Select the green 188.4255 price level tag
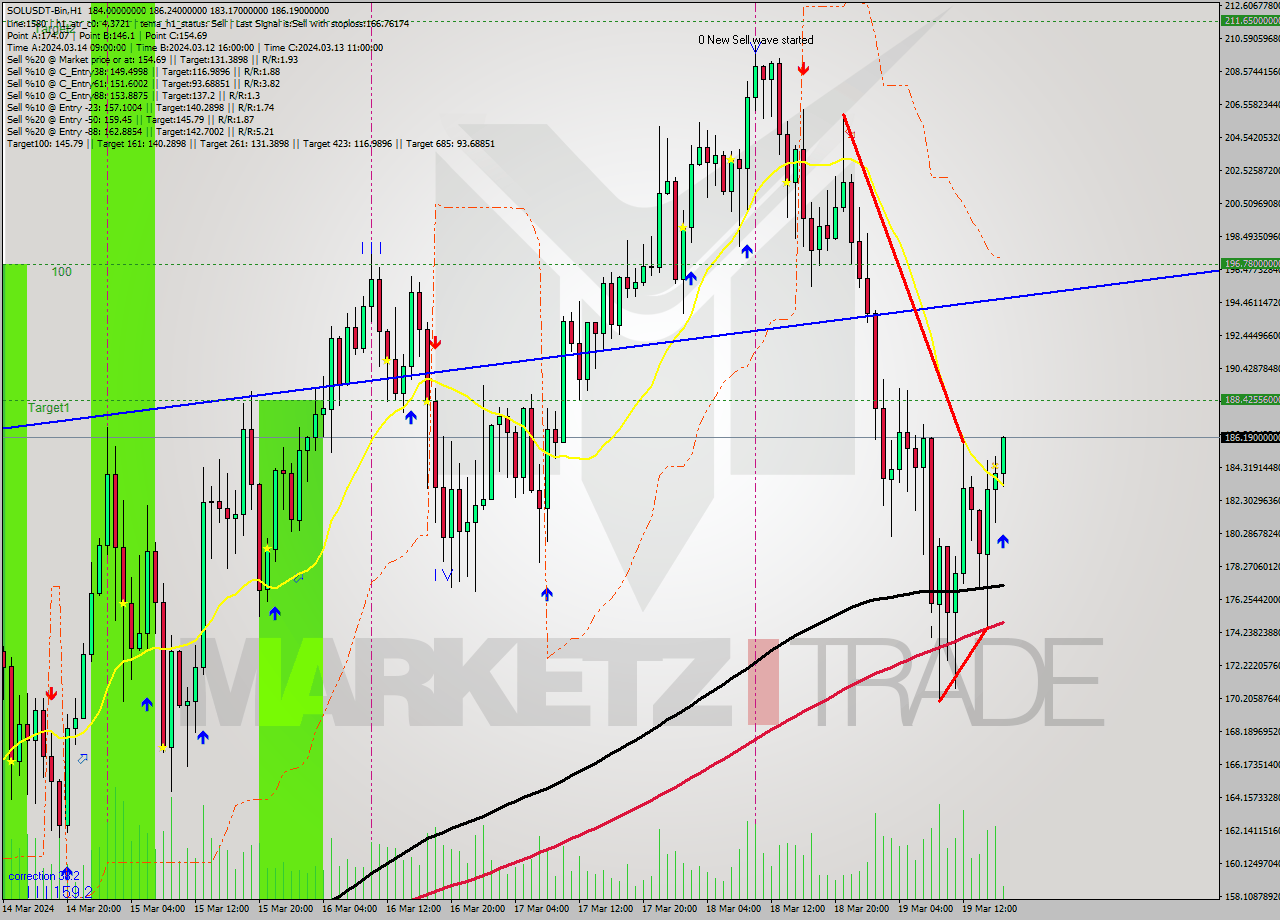Screen dimensions: 1280x920 click(1250, 399)
